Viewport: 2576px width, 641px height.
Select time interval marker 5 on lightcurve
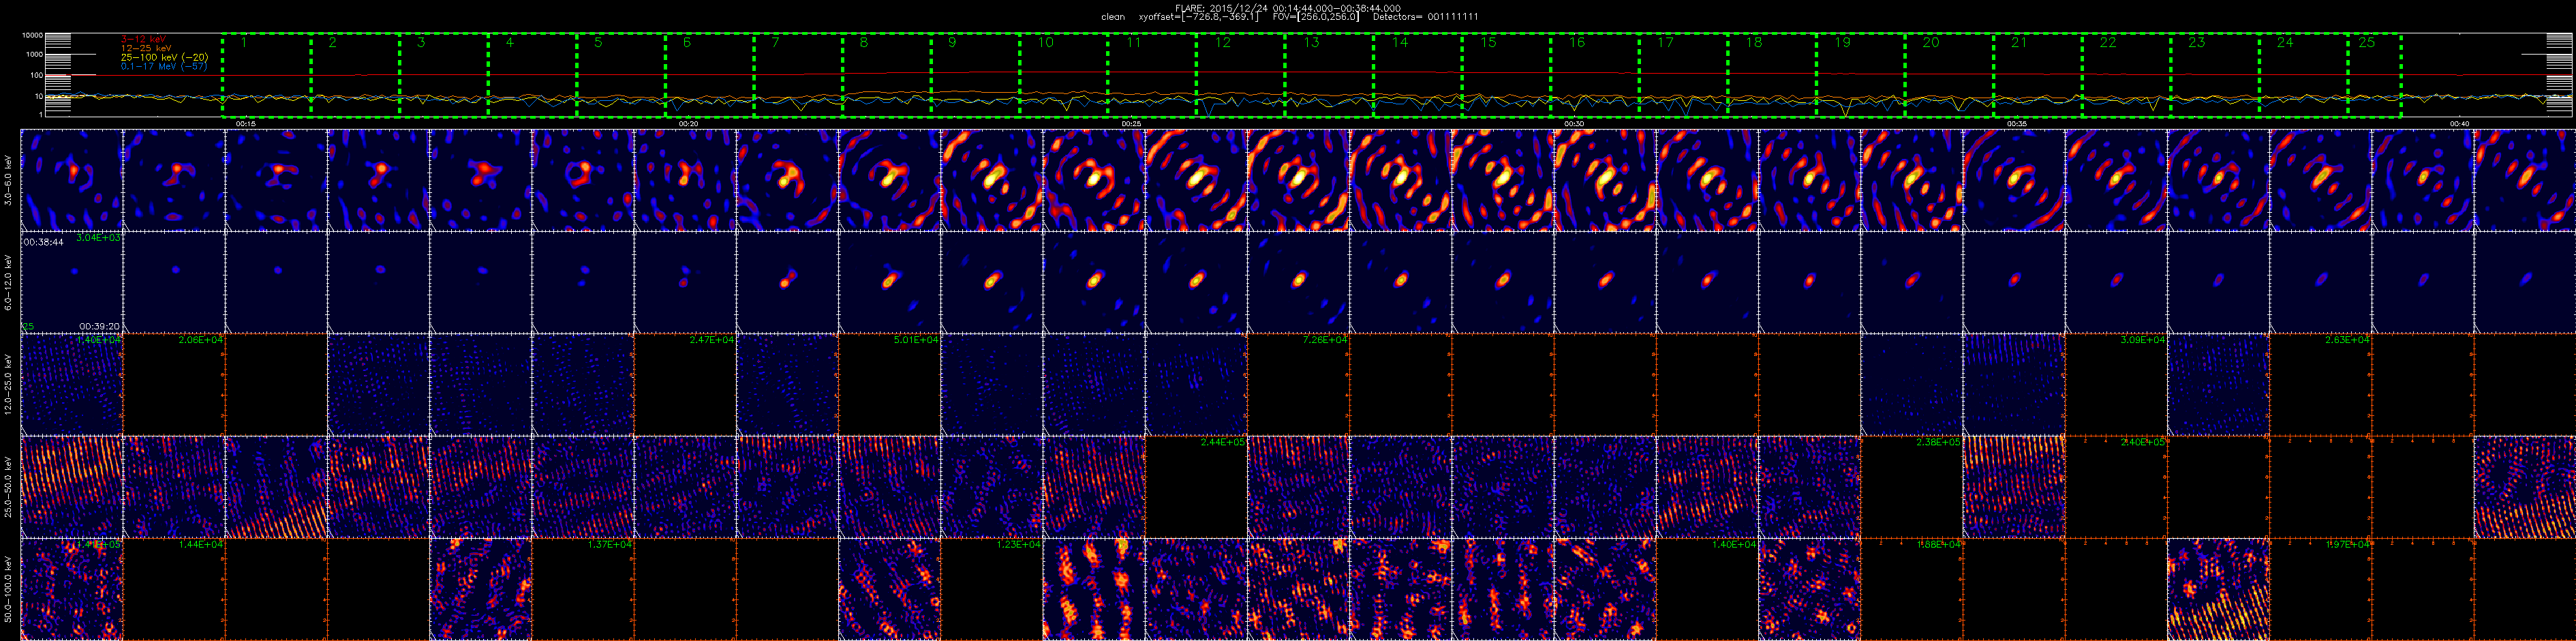click(x=598, y=43)
